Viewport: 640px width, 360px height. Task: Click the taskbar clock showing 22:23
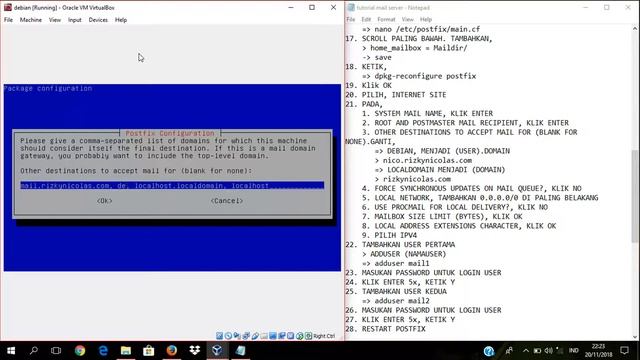coord(598,351)
